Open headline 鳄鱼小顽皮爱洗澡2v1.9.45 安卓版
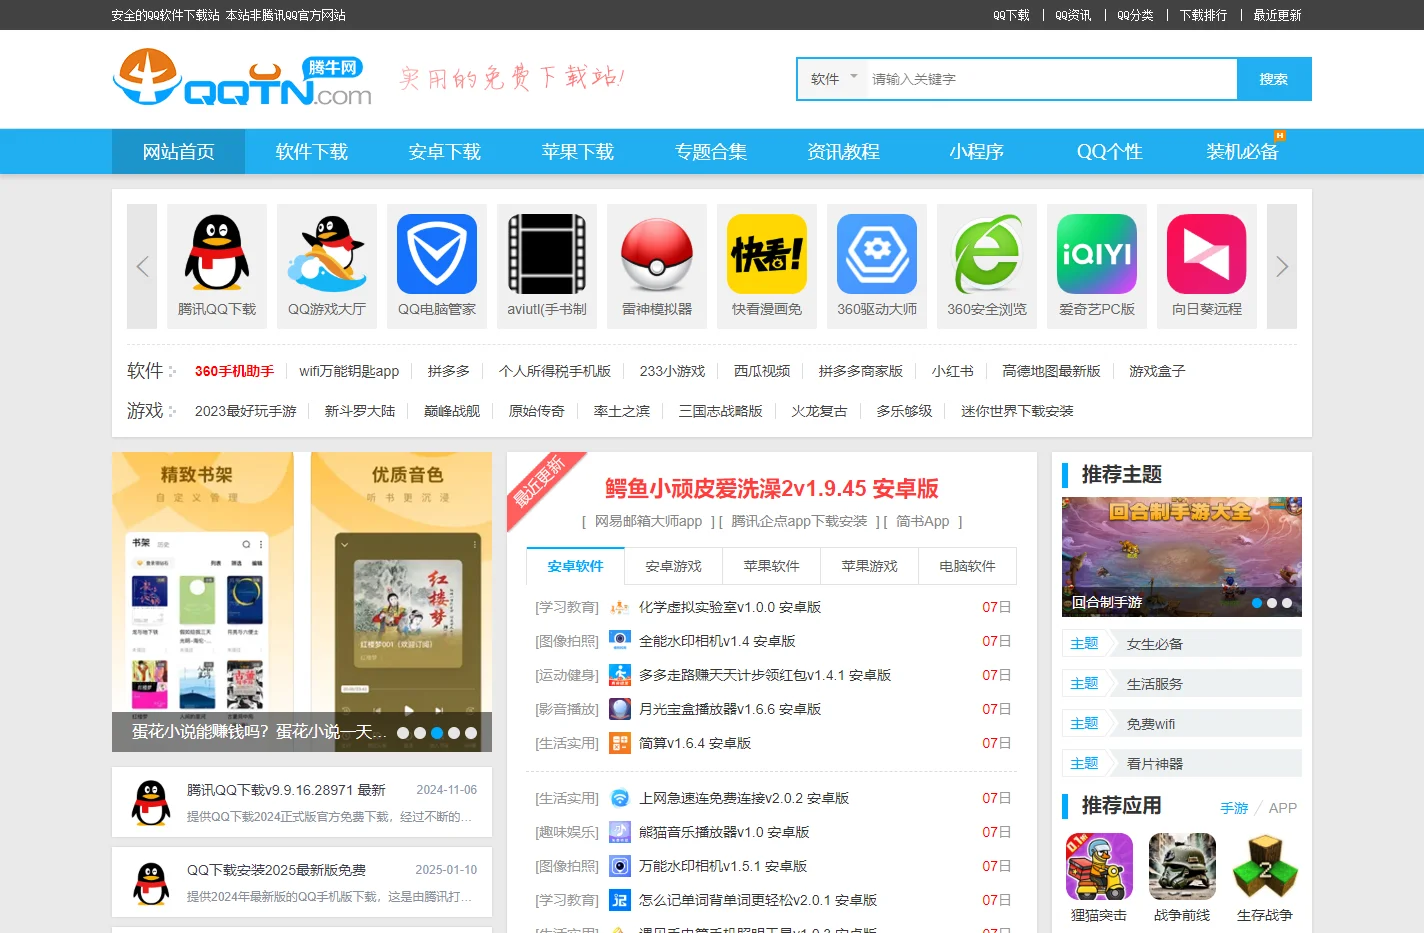Image resolution: width=1424 pixels, height=933 pixels. click(x=771, y=488)
